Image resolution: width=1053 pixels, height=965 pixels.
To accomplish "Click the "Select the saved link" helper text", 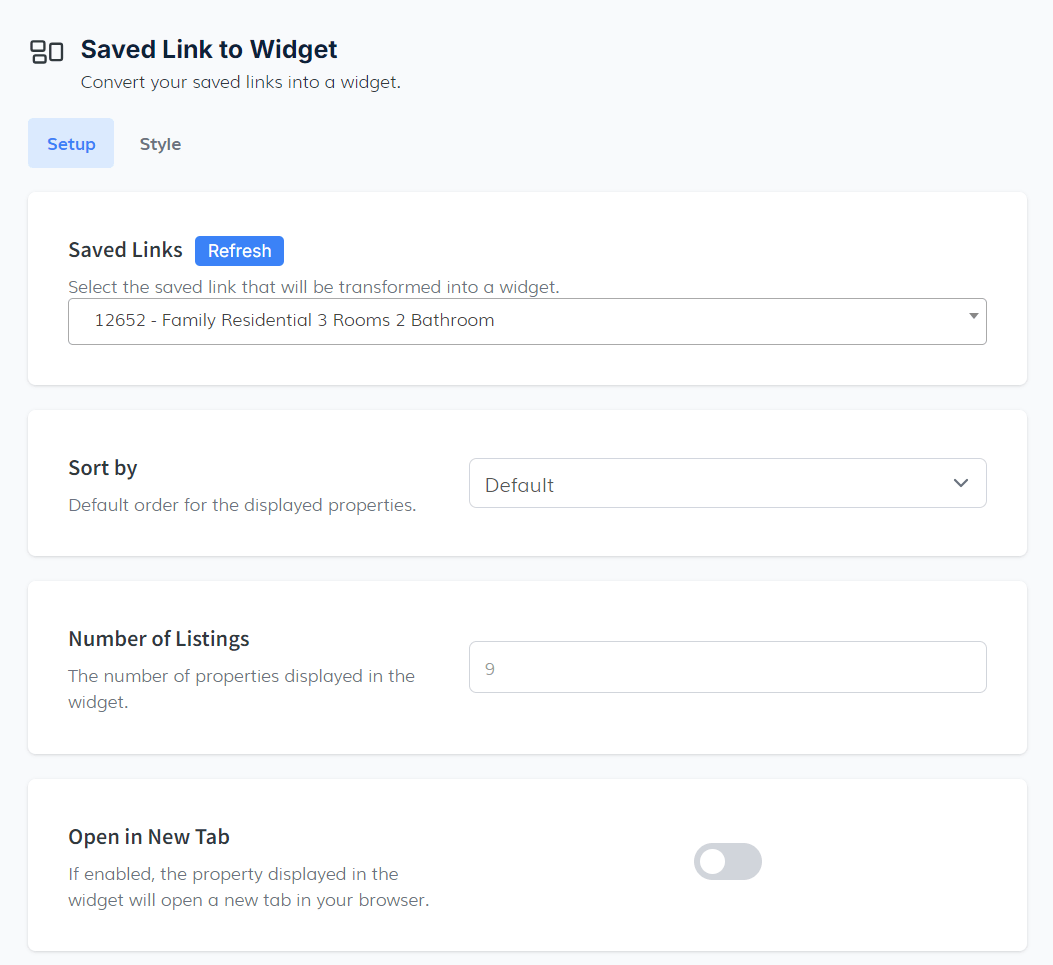I will (x=313, y=287).
